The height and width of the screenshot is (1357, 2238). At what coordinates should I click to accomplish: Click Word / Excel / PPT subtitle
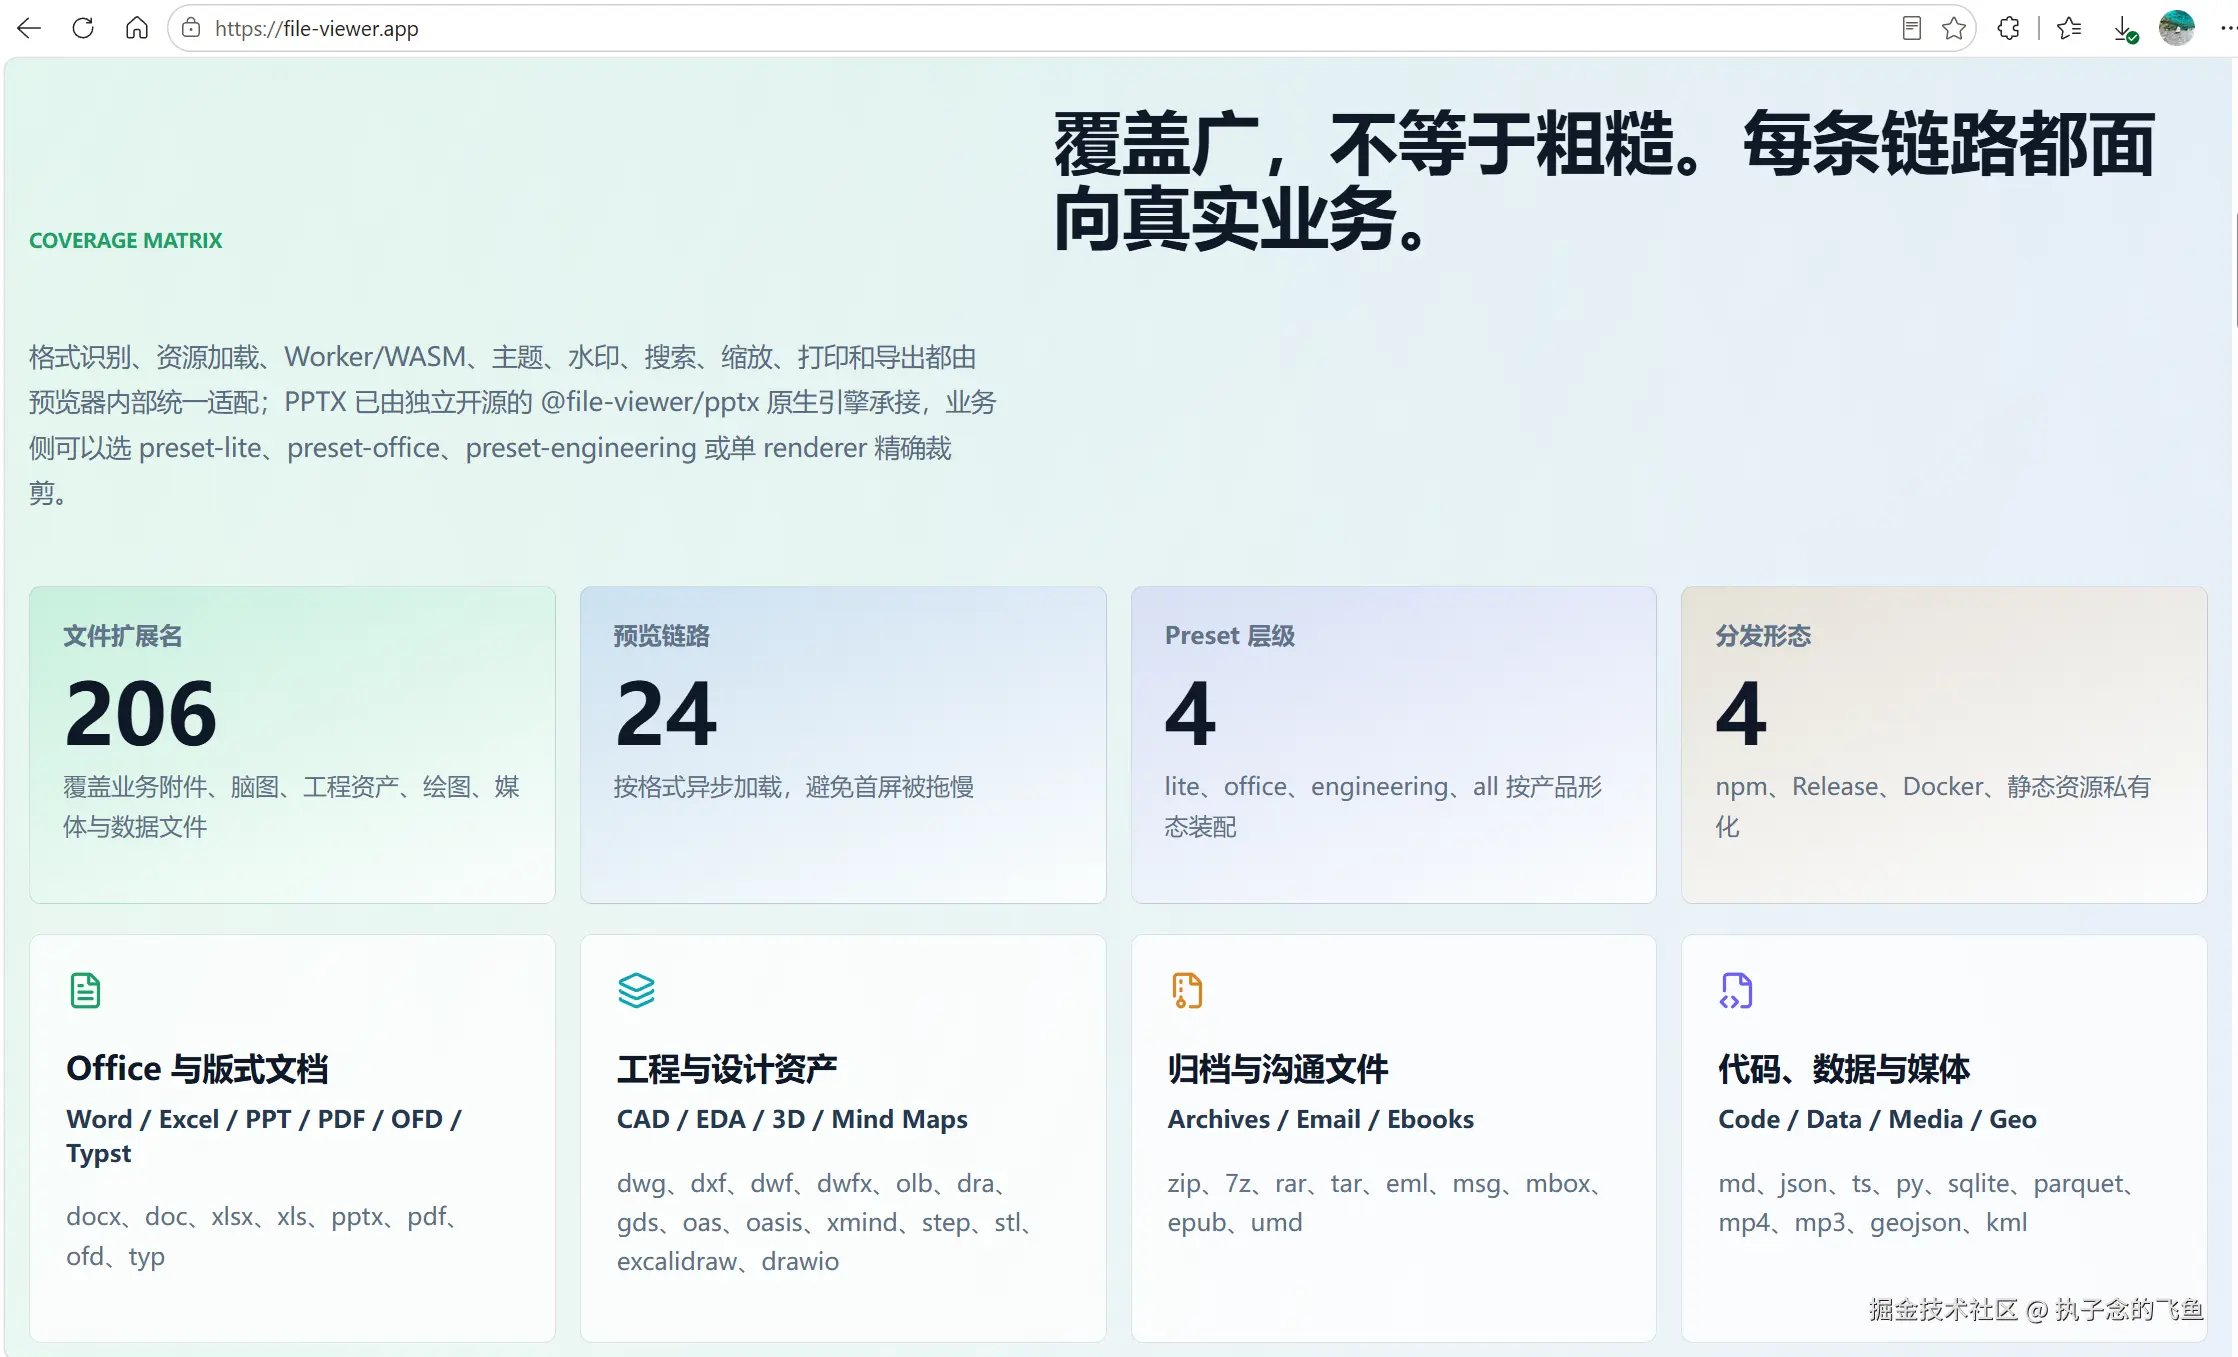click(x=264, y=1136)
